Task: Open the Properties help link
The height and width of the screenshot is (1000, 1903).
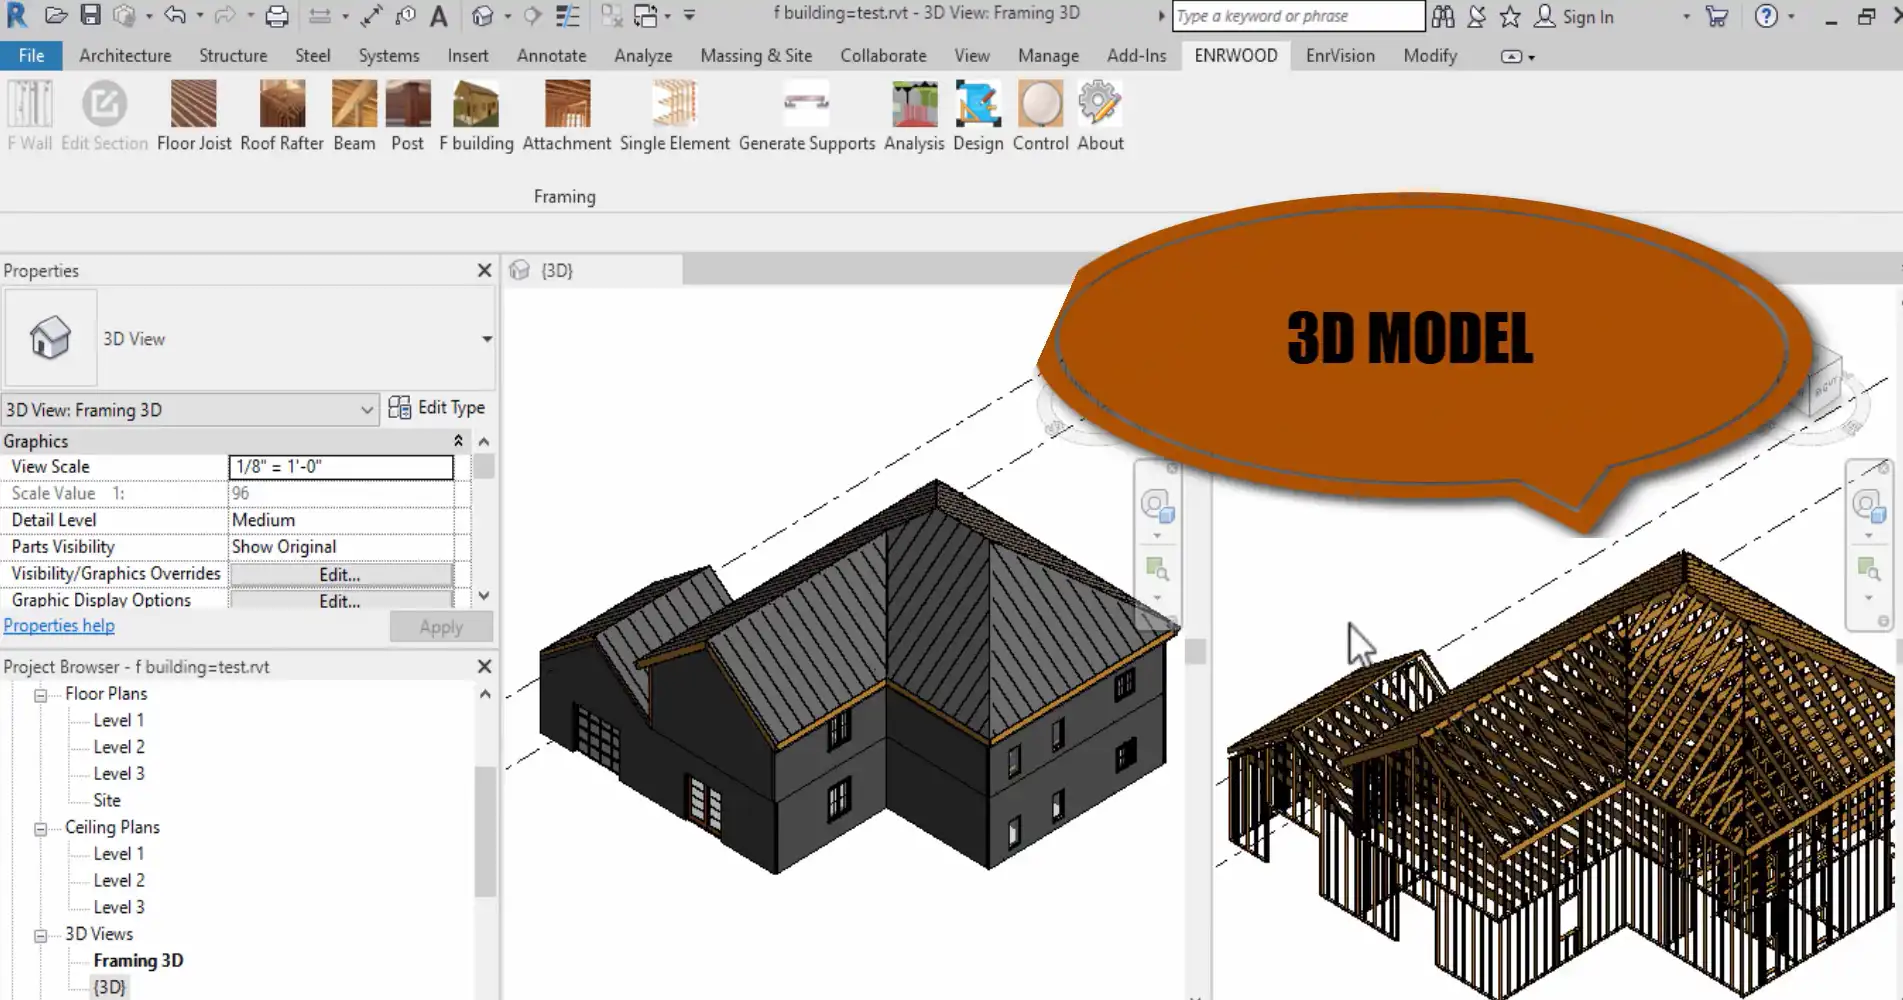Action: click(x=58, y=624)
